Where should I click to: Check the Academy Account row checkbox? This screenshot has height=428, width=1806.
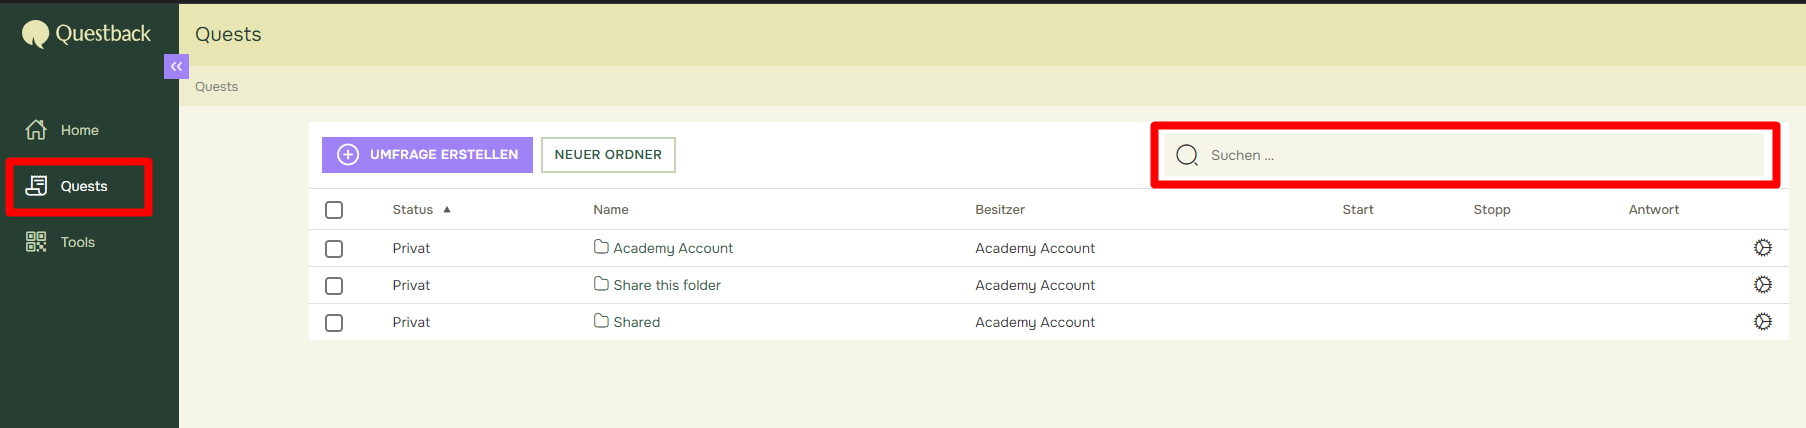coord(334,249)
